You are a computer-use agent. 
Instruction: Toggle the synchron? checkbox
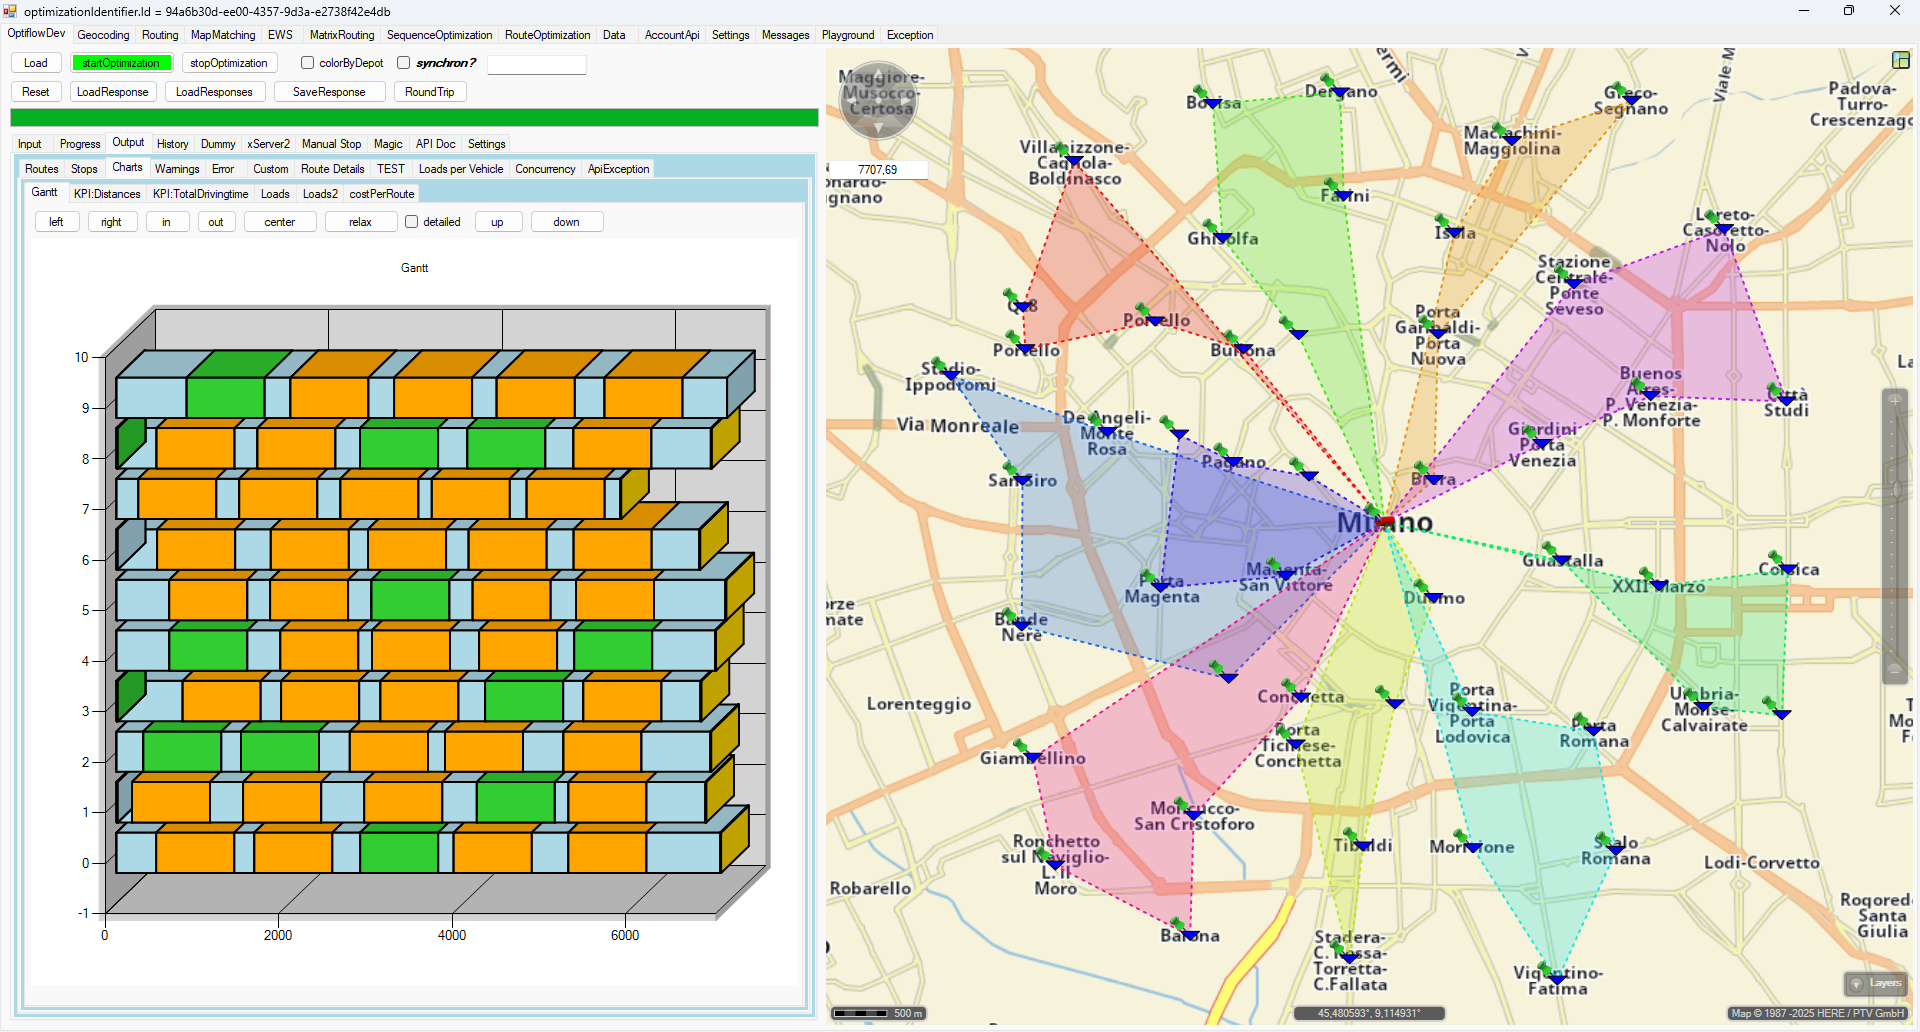tap(404, 63)
